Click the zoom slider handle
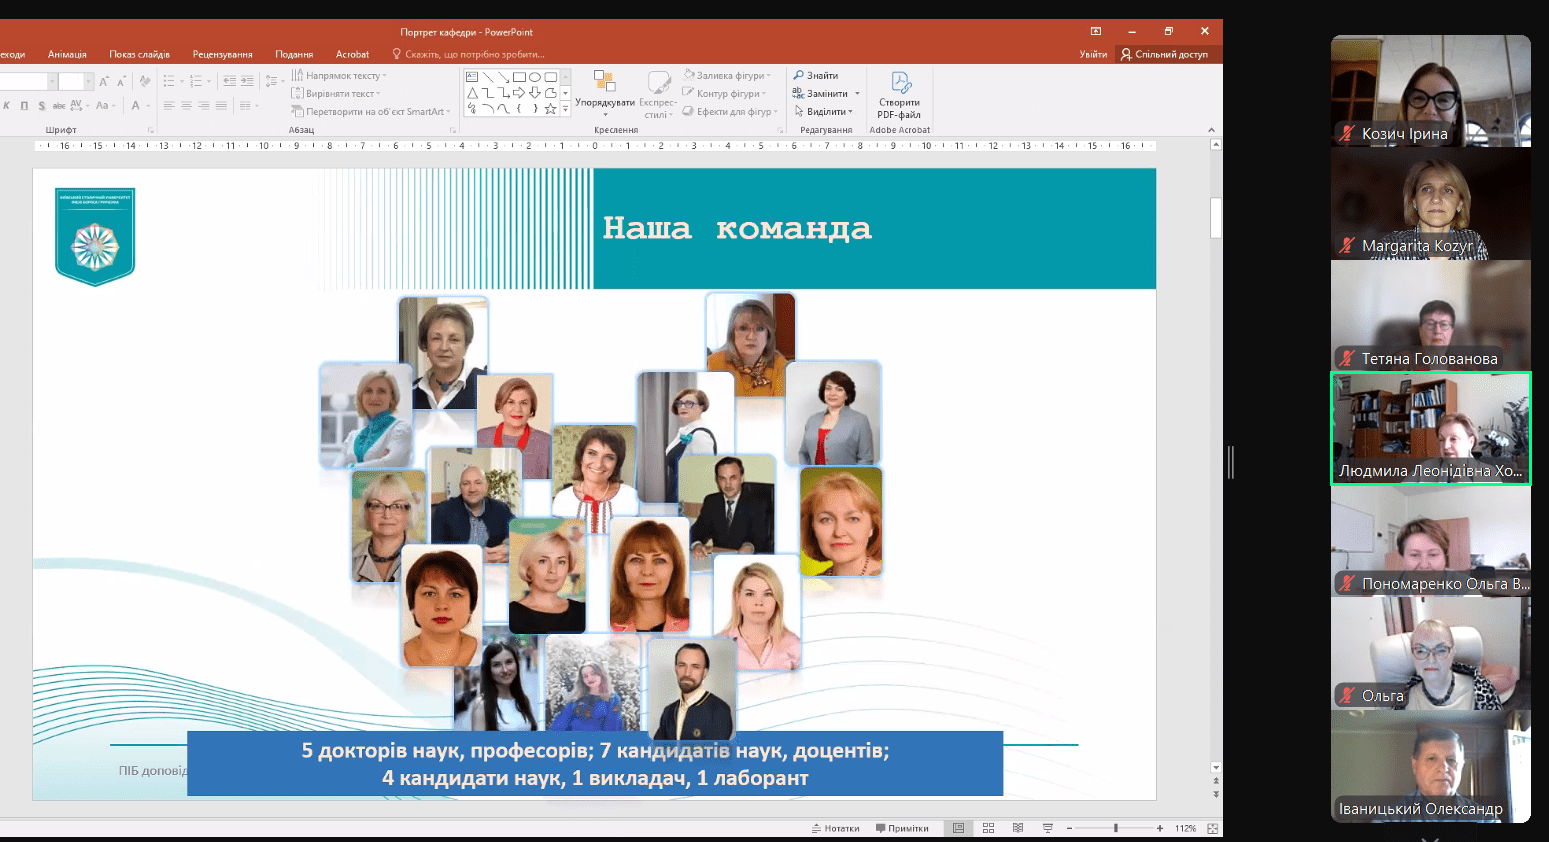 click(x=1116, y=828)
